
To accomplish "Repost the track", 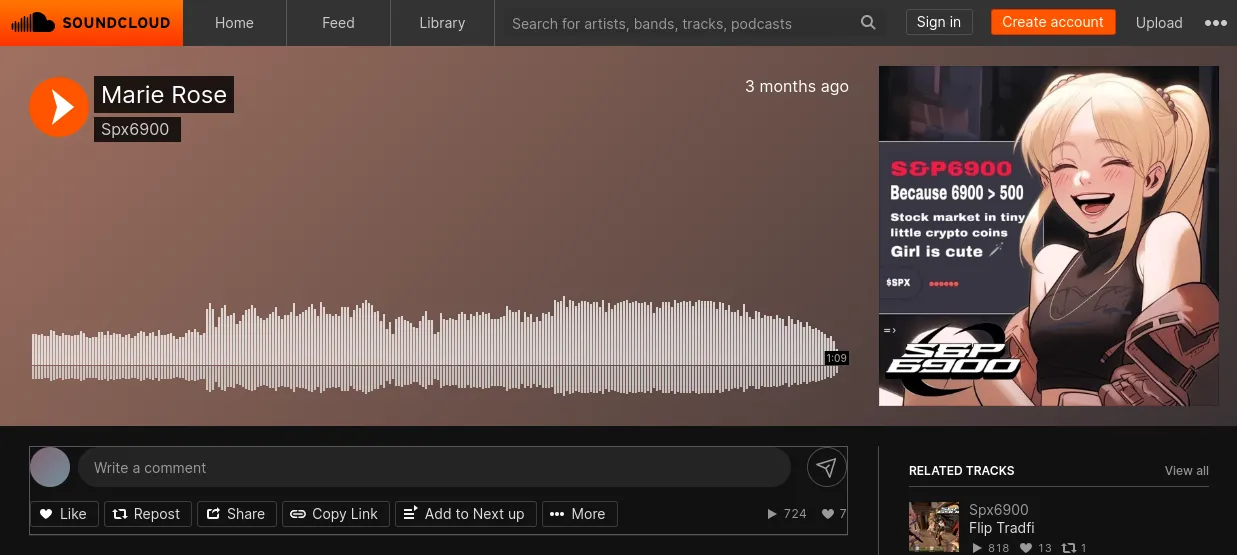I will 147,514.
